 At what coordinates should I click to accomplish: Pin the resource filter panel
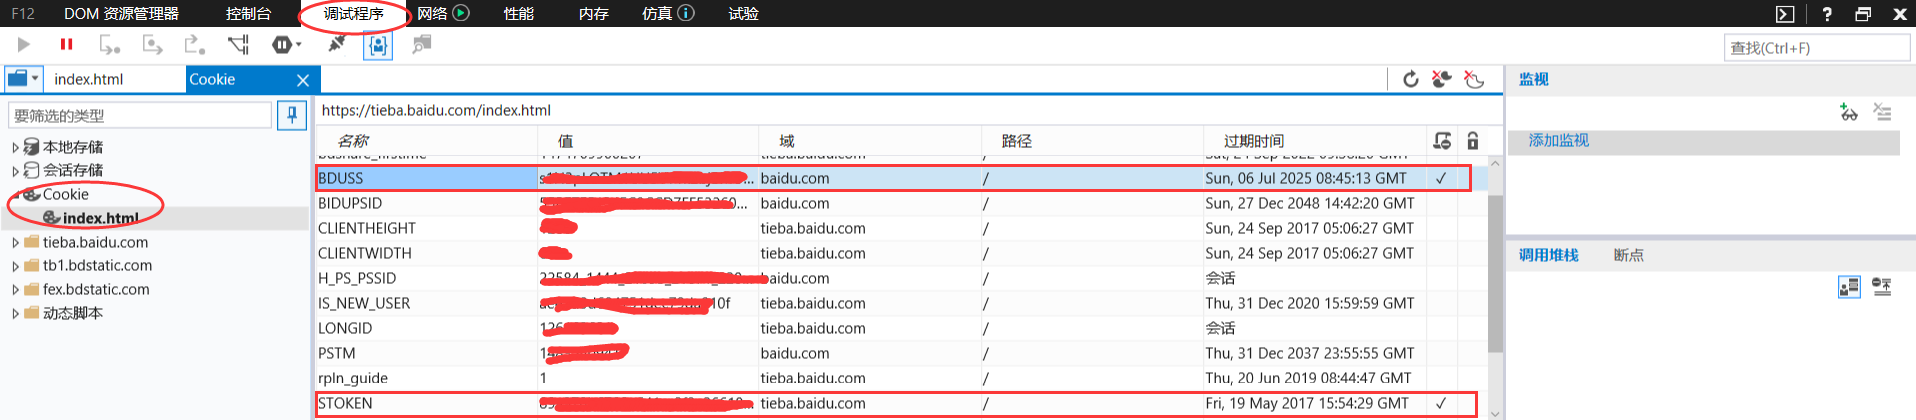click(x=292, y=115)
